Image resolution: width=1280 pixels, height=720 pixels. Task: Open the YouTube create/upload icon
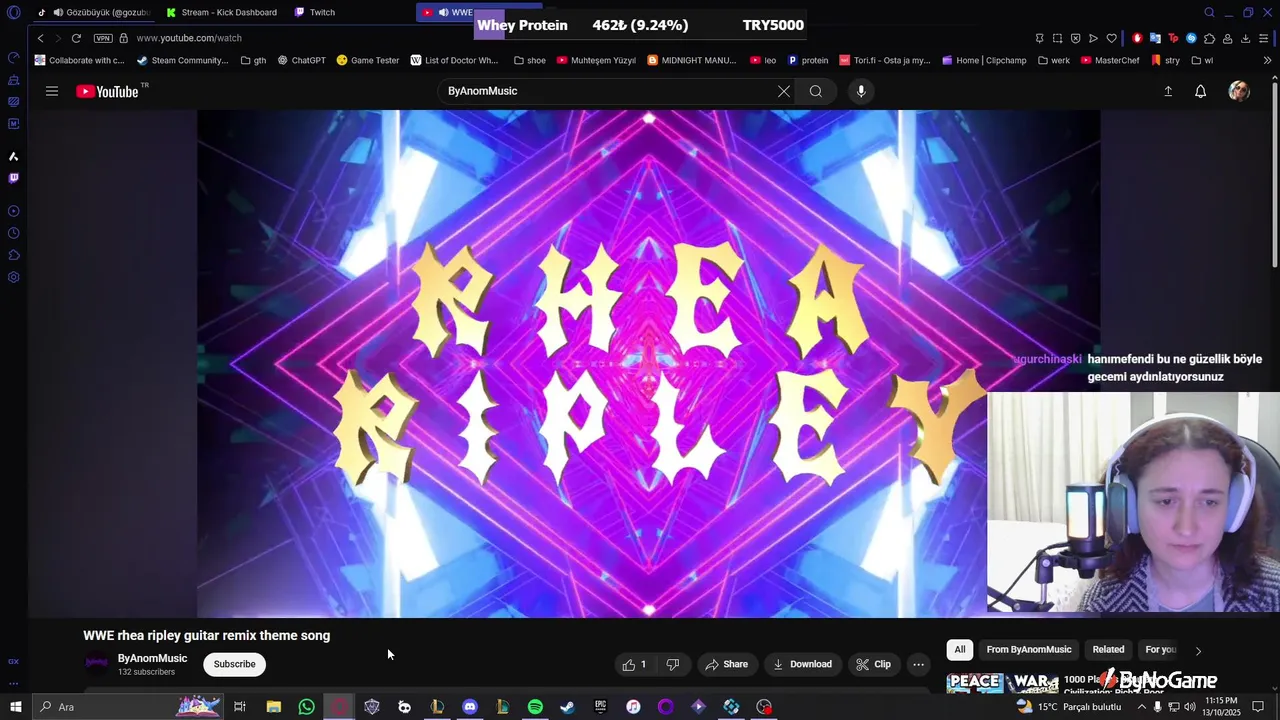[x=1167, y=91]
